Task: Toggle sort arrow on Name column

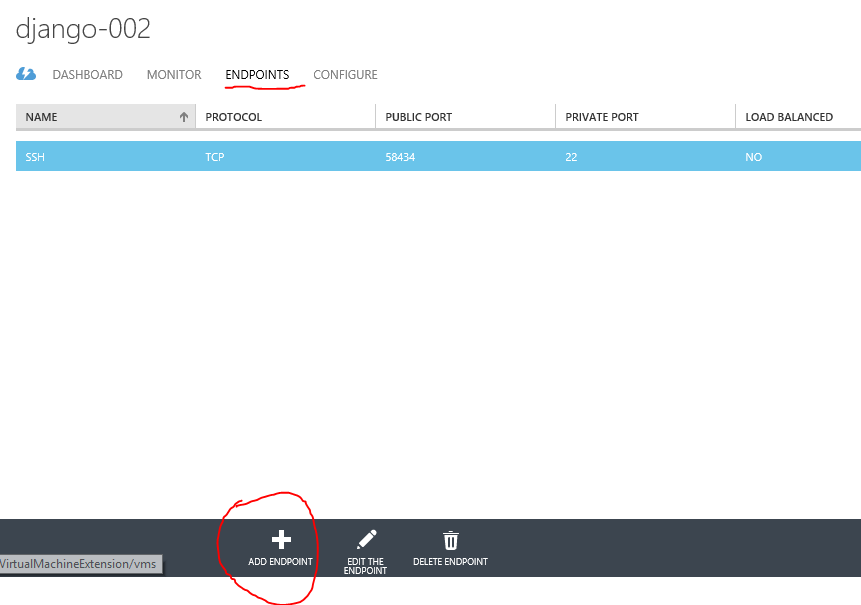Action: 184,117
